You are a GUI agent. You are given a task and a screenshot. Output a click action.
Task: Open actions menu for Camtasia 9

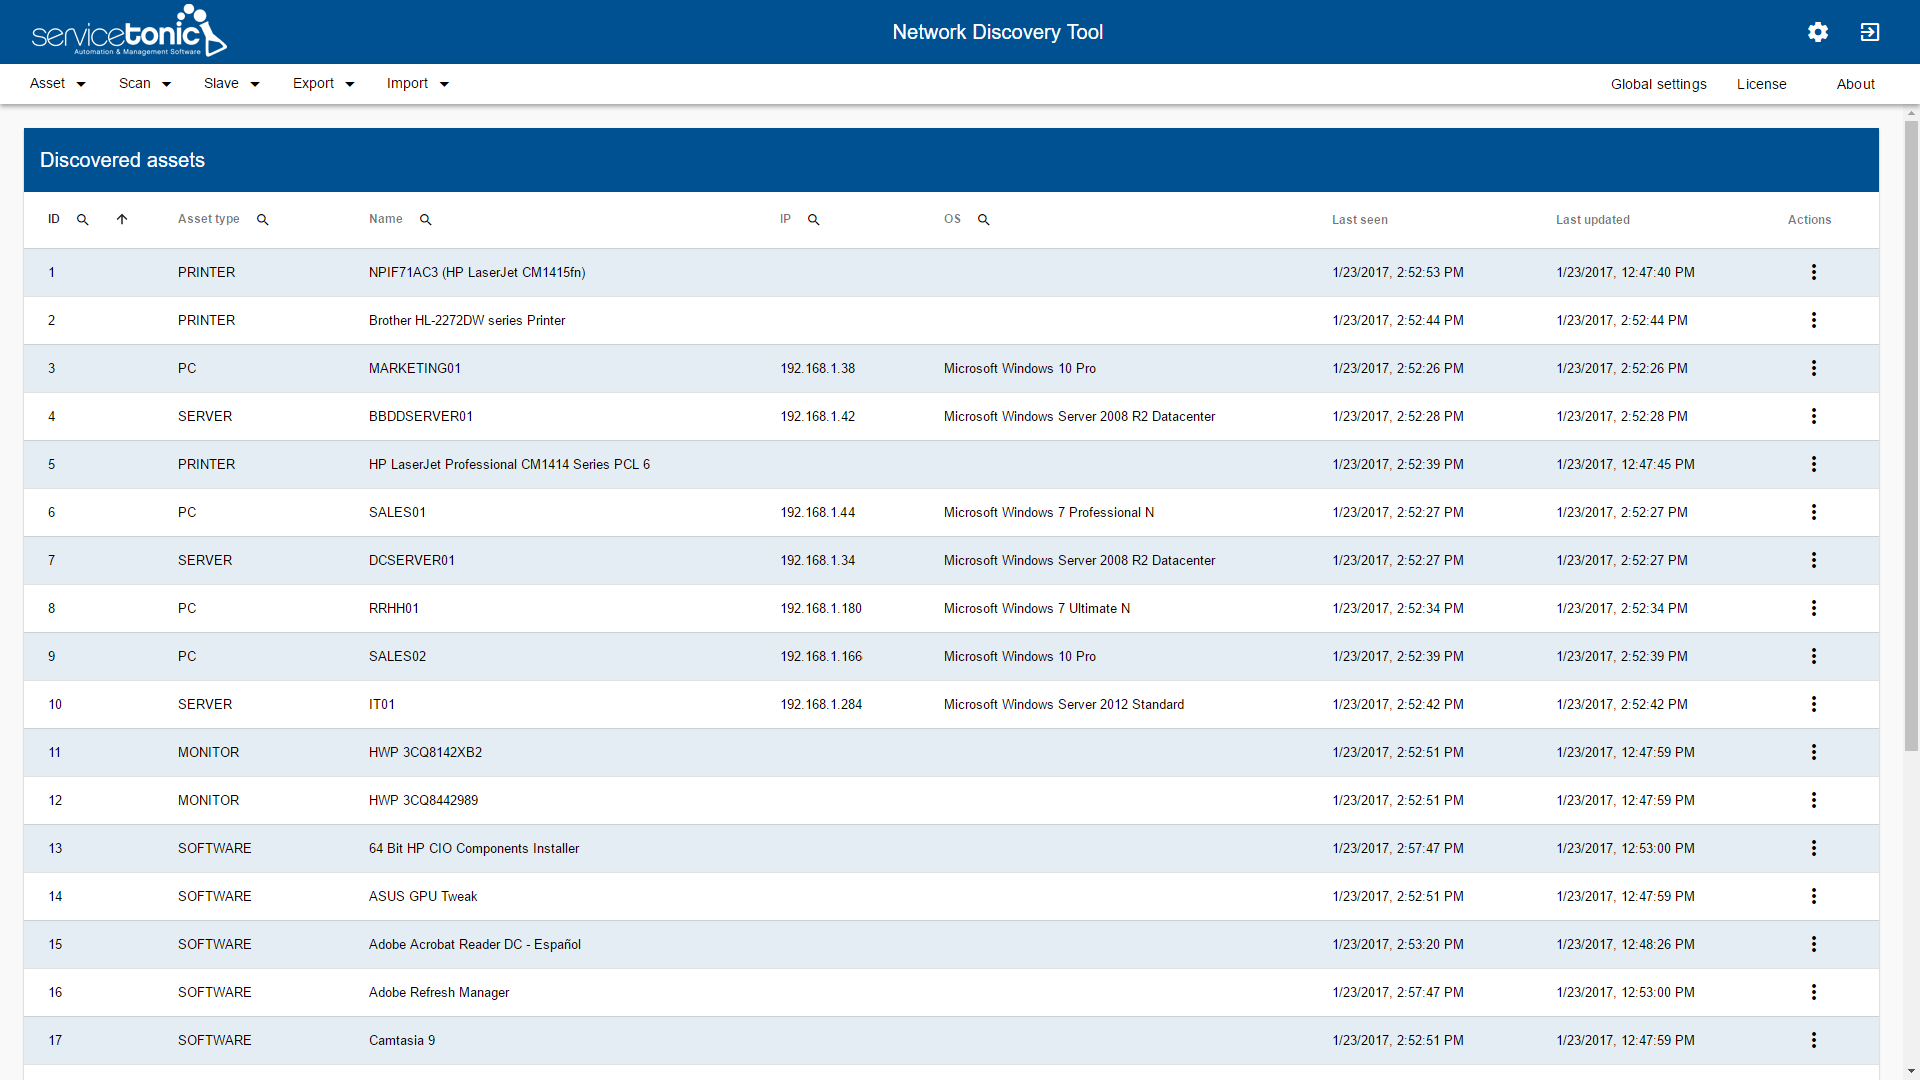pos(1814,1040)
